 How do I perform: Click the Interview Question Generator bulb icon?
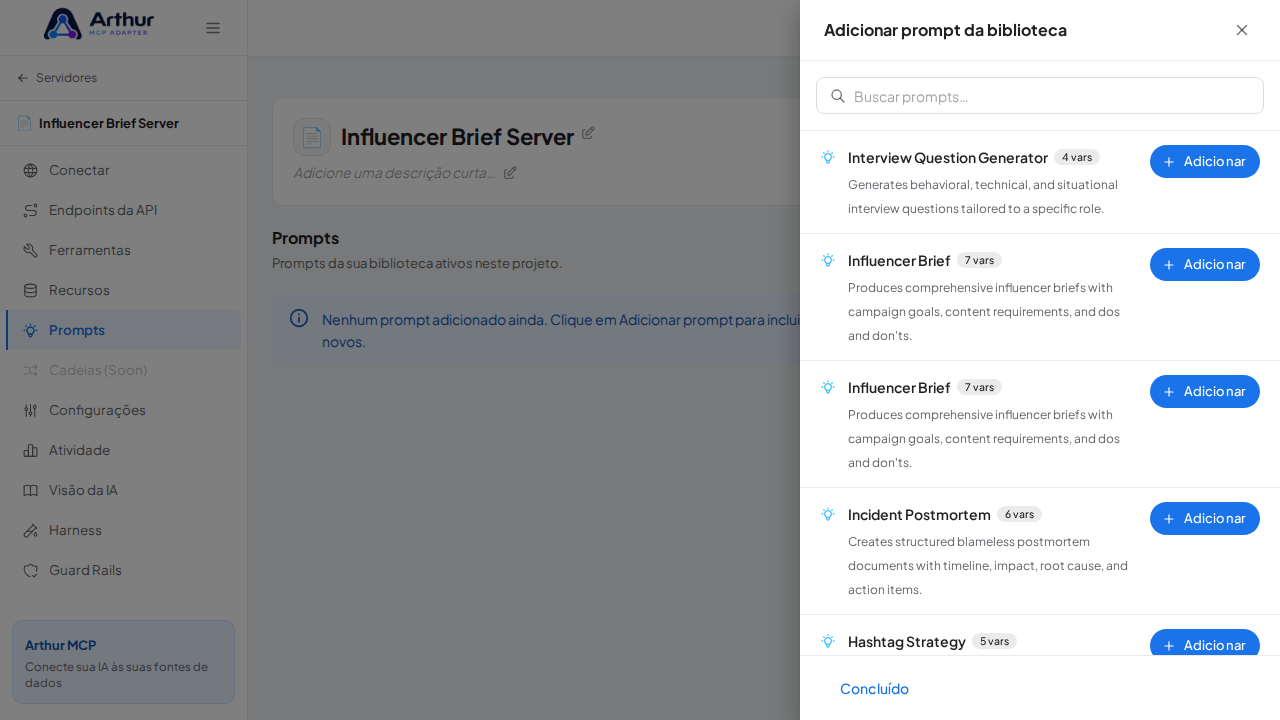tap(828, 157)
